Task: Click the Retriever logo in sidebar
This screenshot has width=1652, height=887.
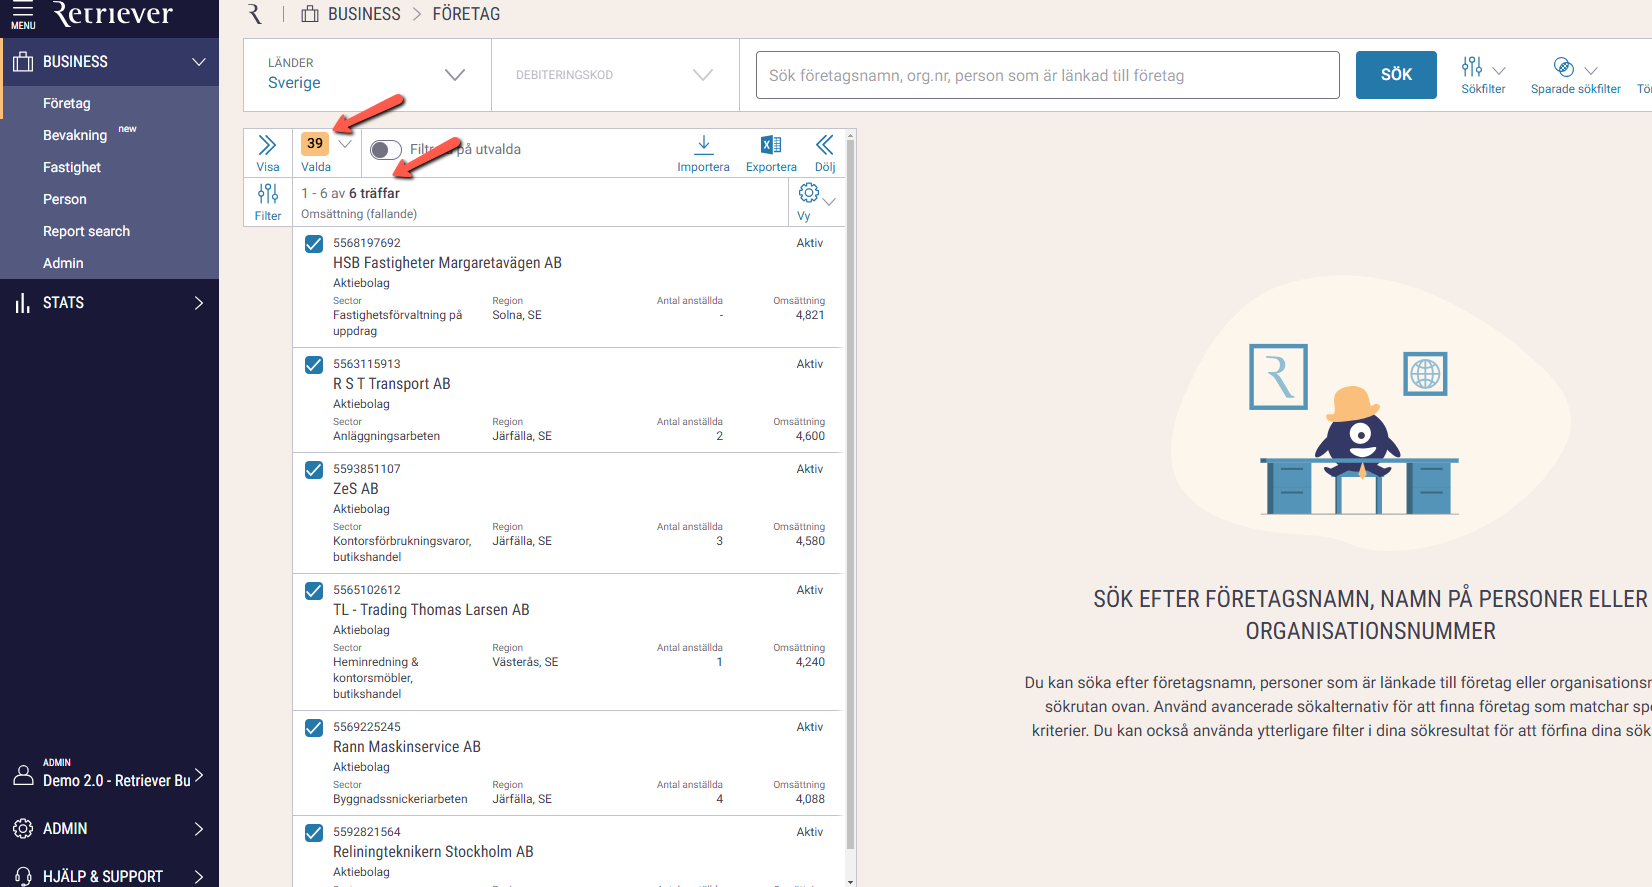Action: pyautogui.click(x=112, y=14)
